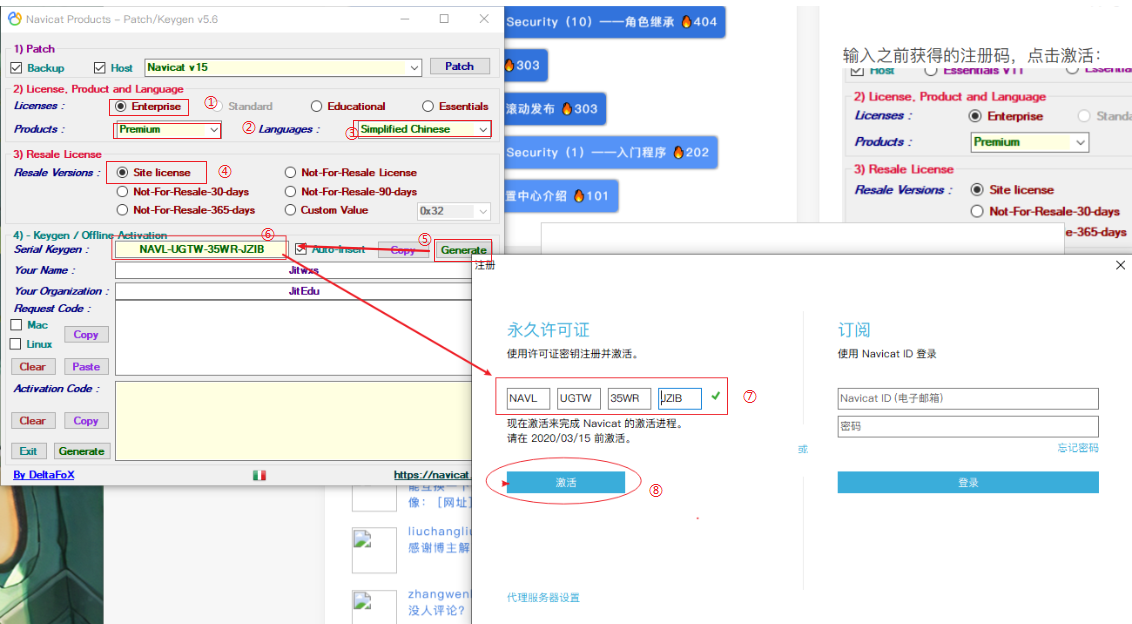This screenshot has height=624, width=1132.
Task: Click 忘记密码 forgot password link
Action: click(1078, 448)
